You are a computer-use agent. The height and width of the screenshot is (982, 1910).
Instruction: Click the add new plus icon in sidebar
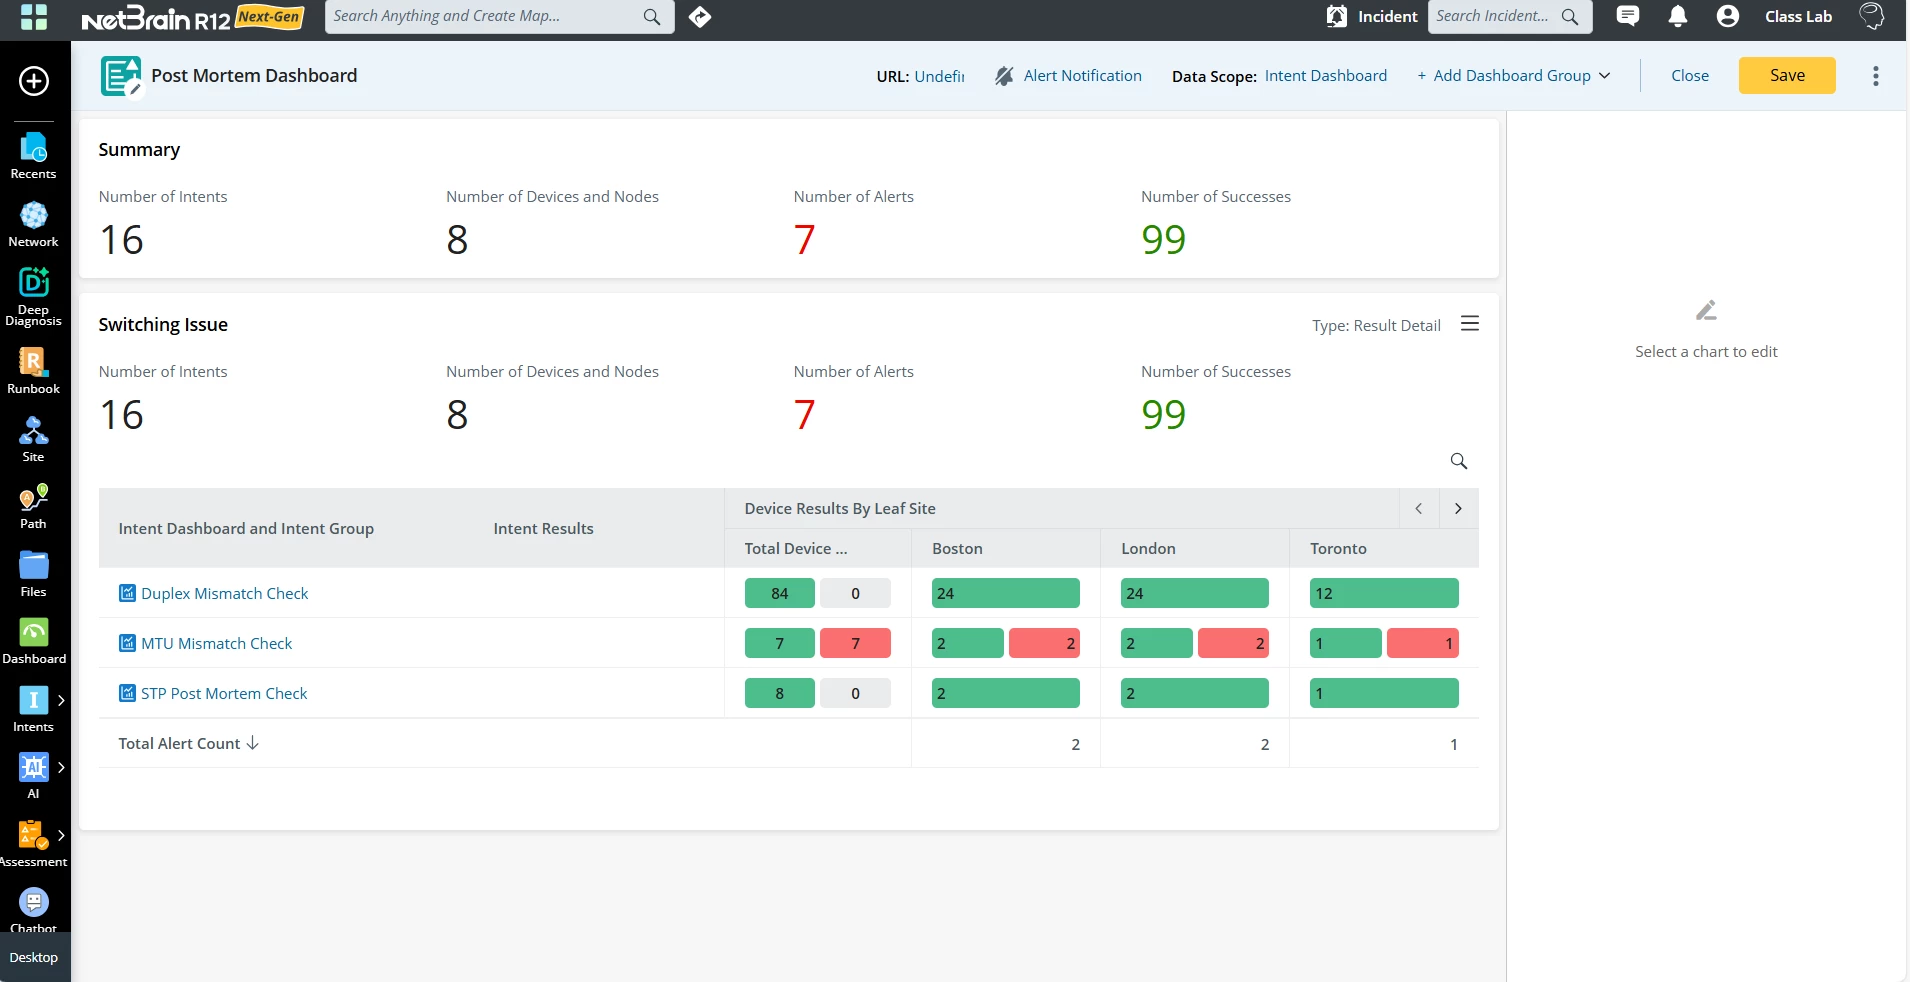coord(34,81)
